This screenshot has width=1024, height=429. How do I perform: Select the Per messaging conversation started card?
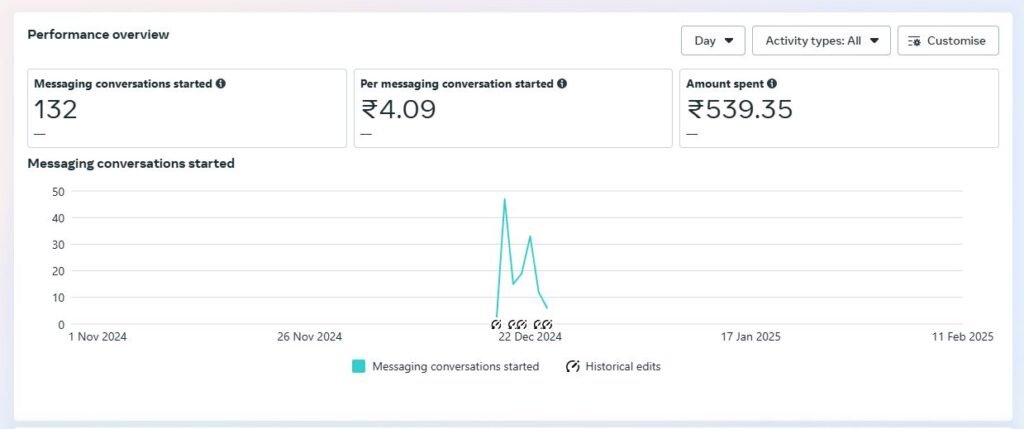pyautogui.click(x=512, y=108)
